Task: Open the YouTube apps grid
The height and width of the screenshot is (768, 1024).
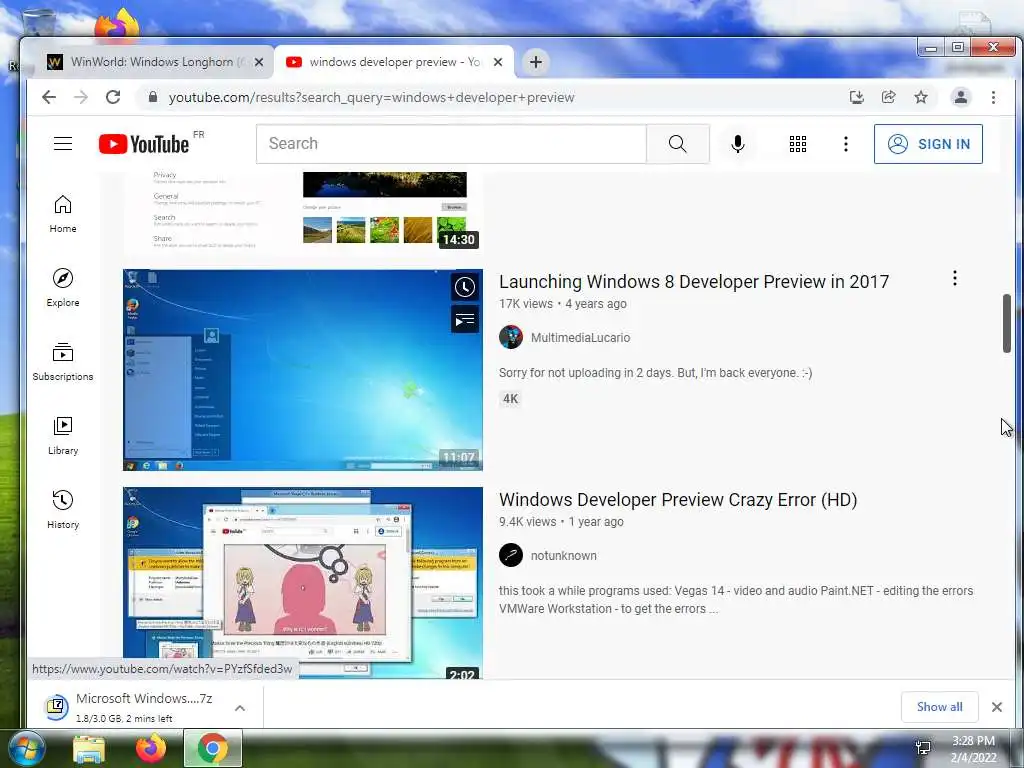Action: (797, 144)
